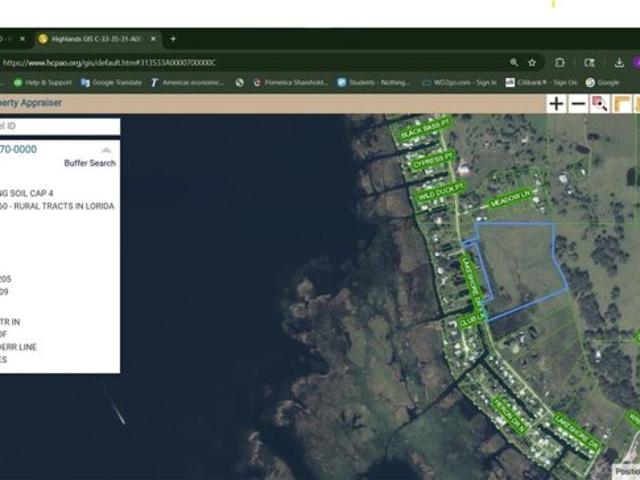This screenshot has height=480, width=640.
Task: Click the zoom magnifier icon in address bar
Action: click(514, 62)
